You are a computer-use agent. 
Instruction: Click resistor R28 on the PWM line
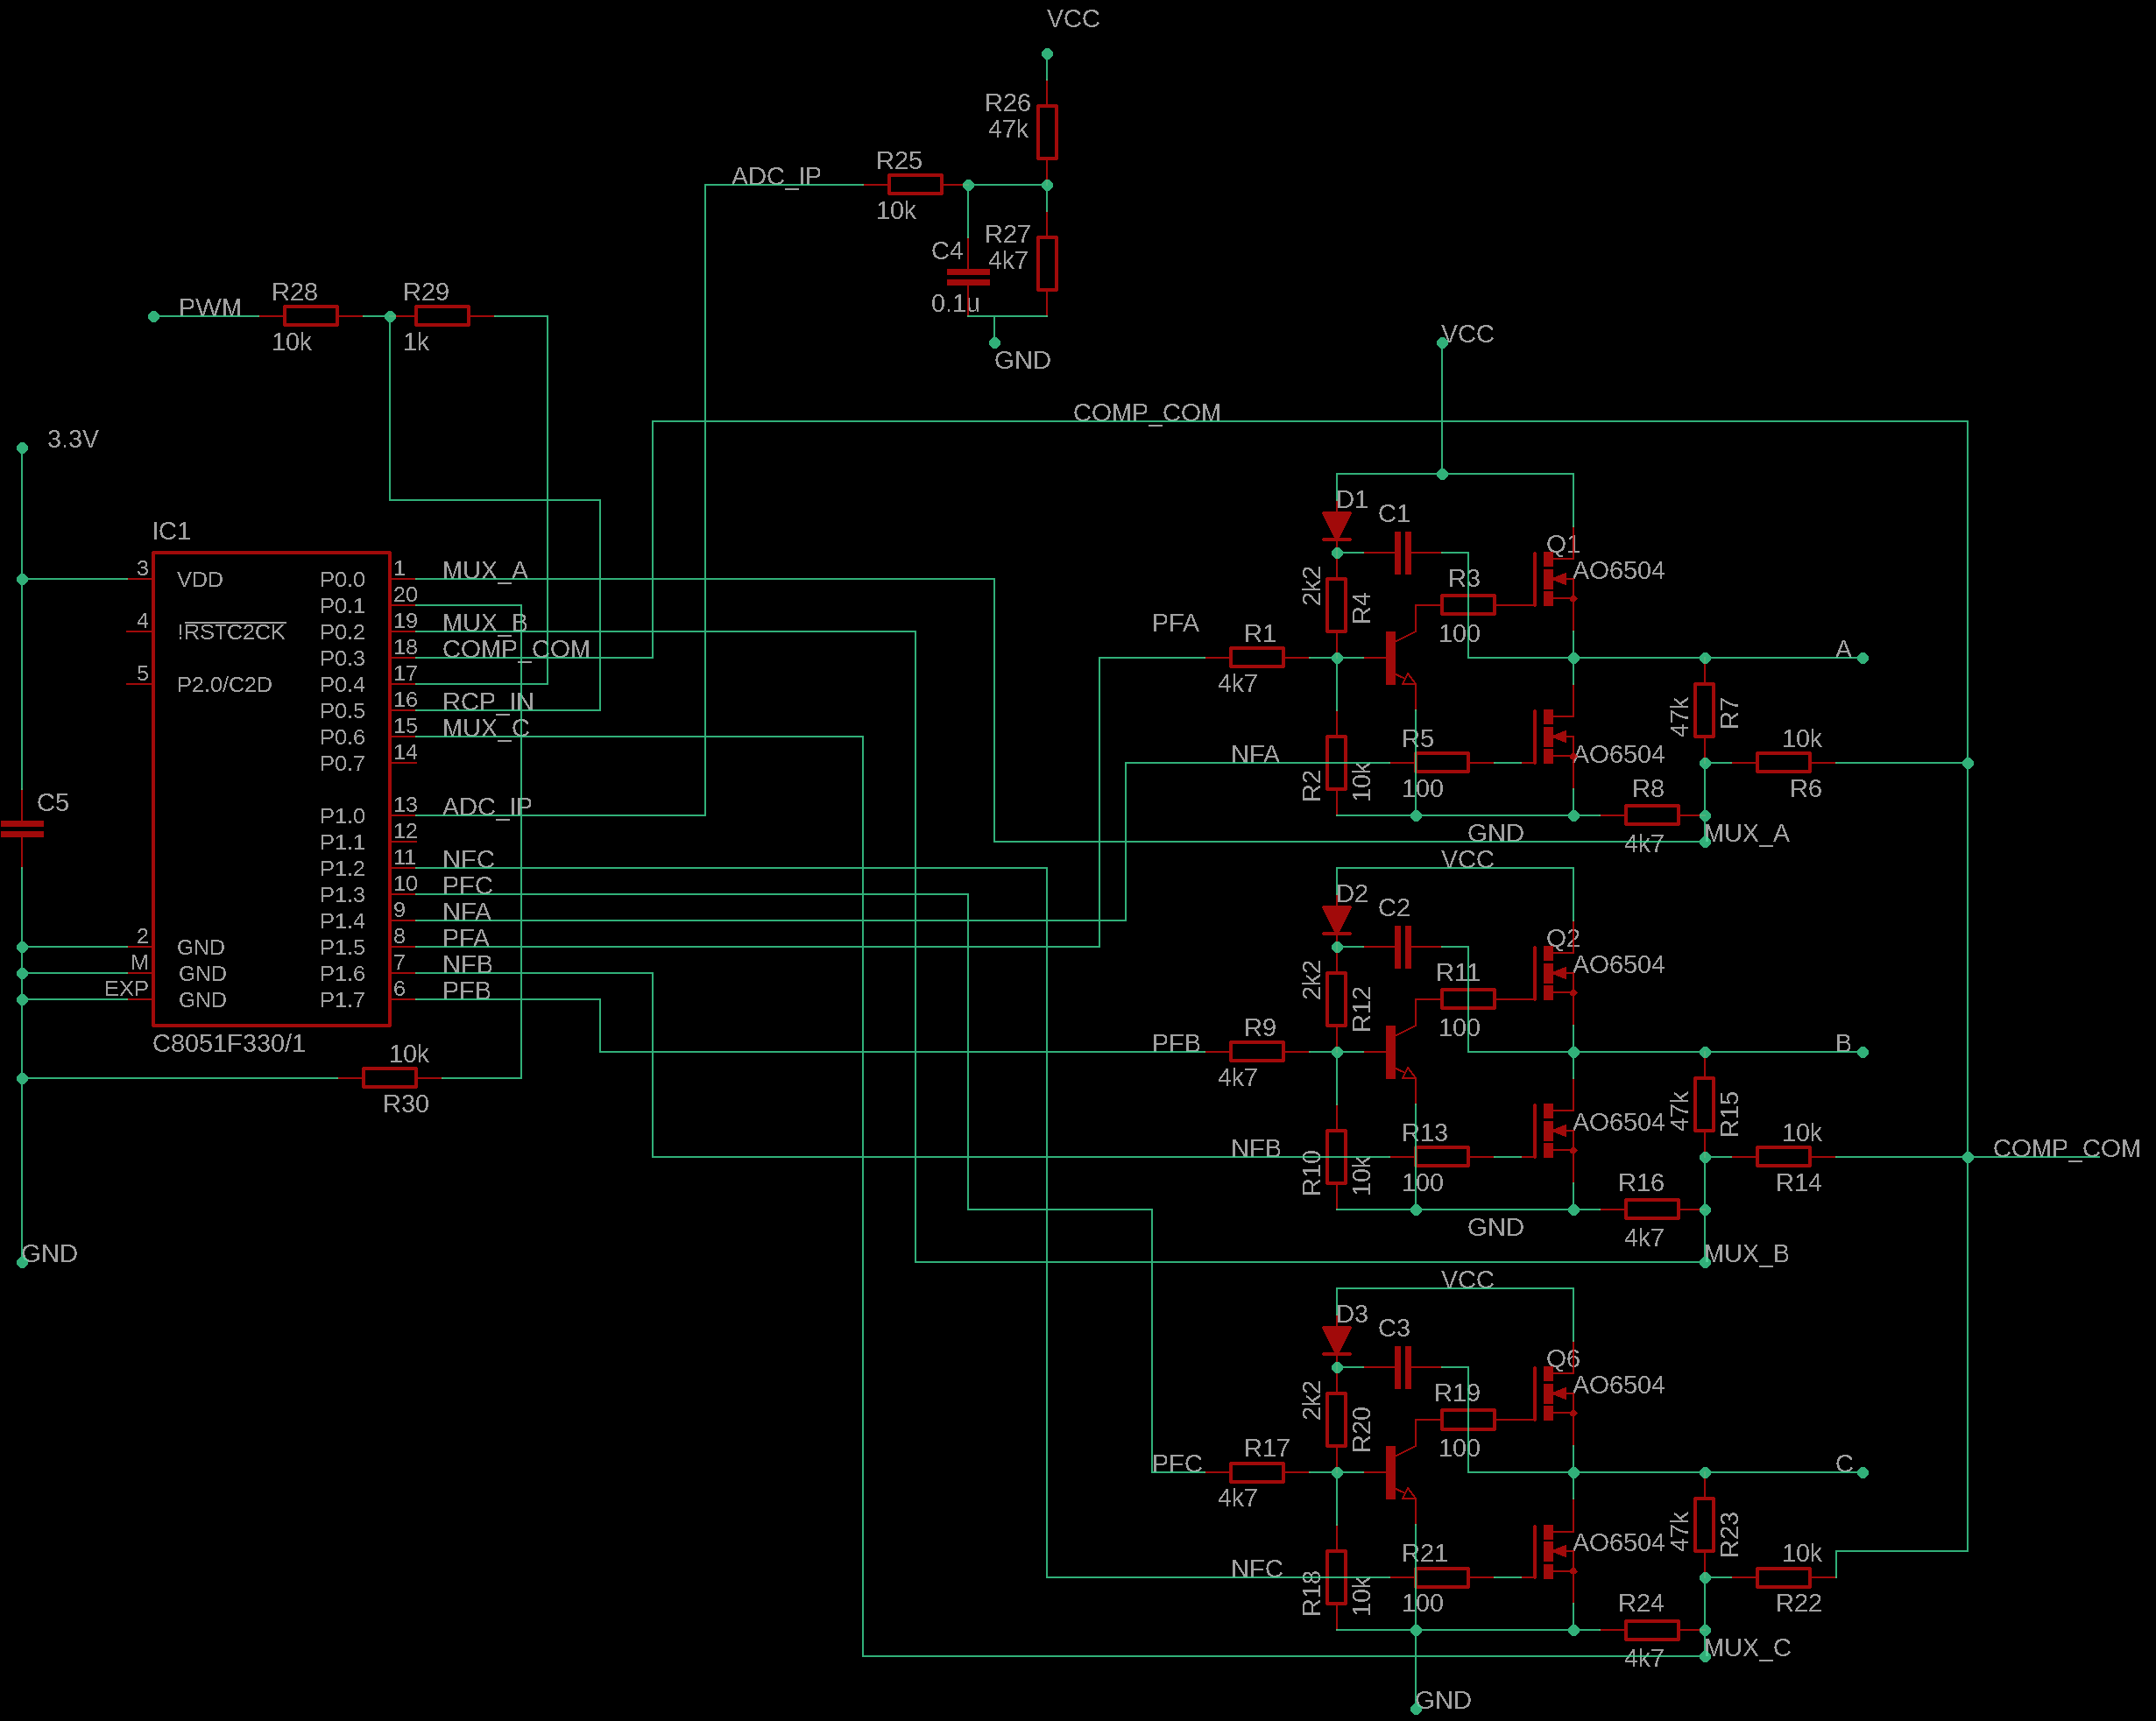310,316
